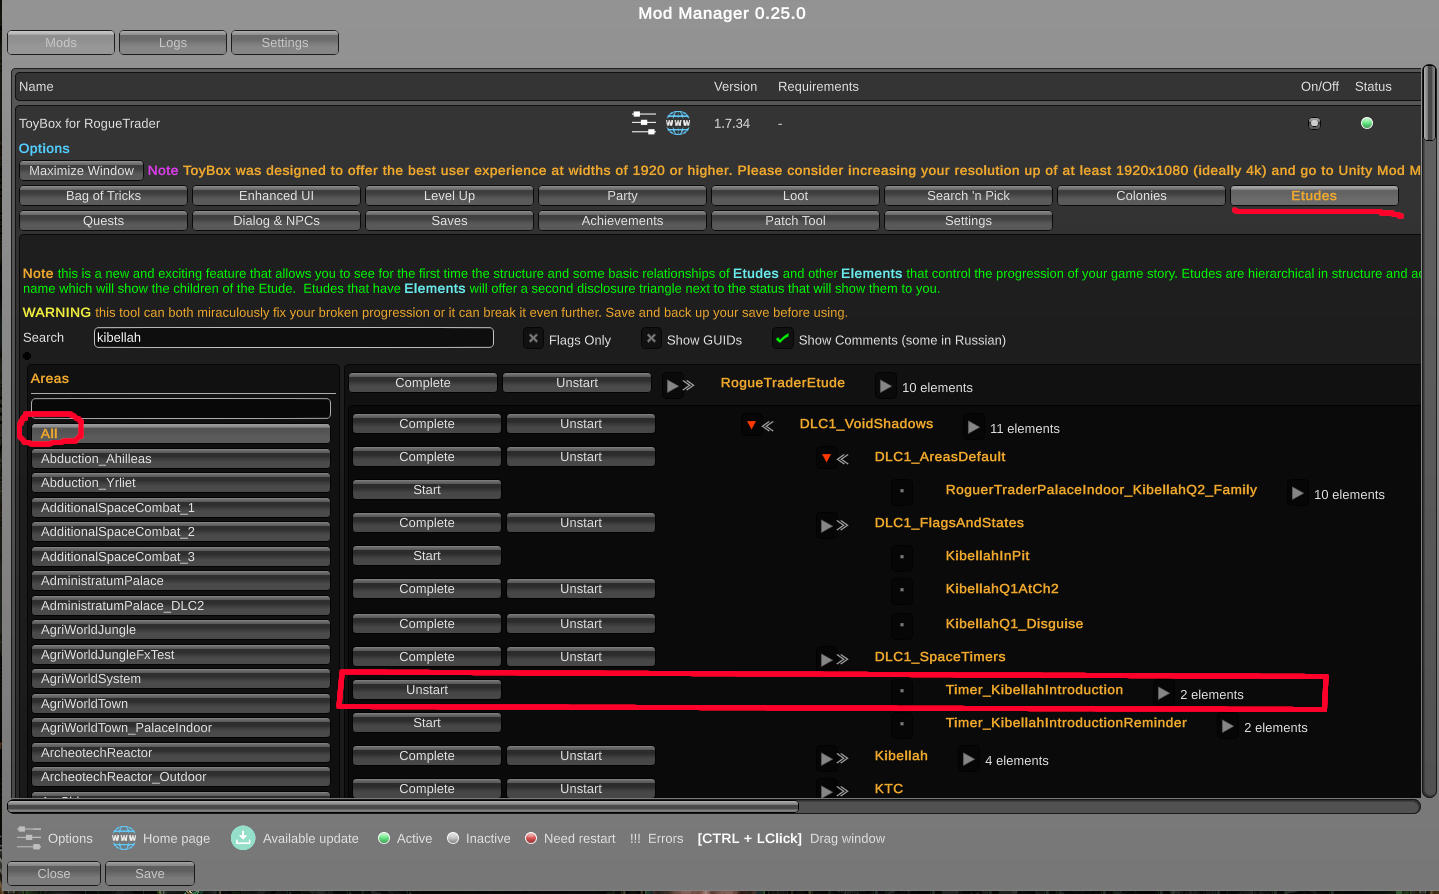Show Timer_KibellahIntroduction 2 elements triangle

click(x=1163, y=693)
